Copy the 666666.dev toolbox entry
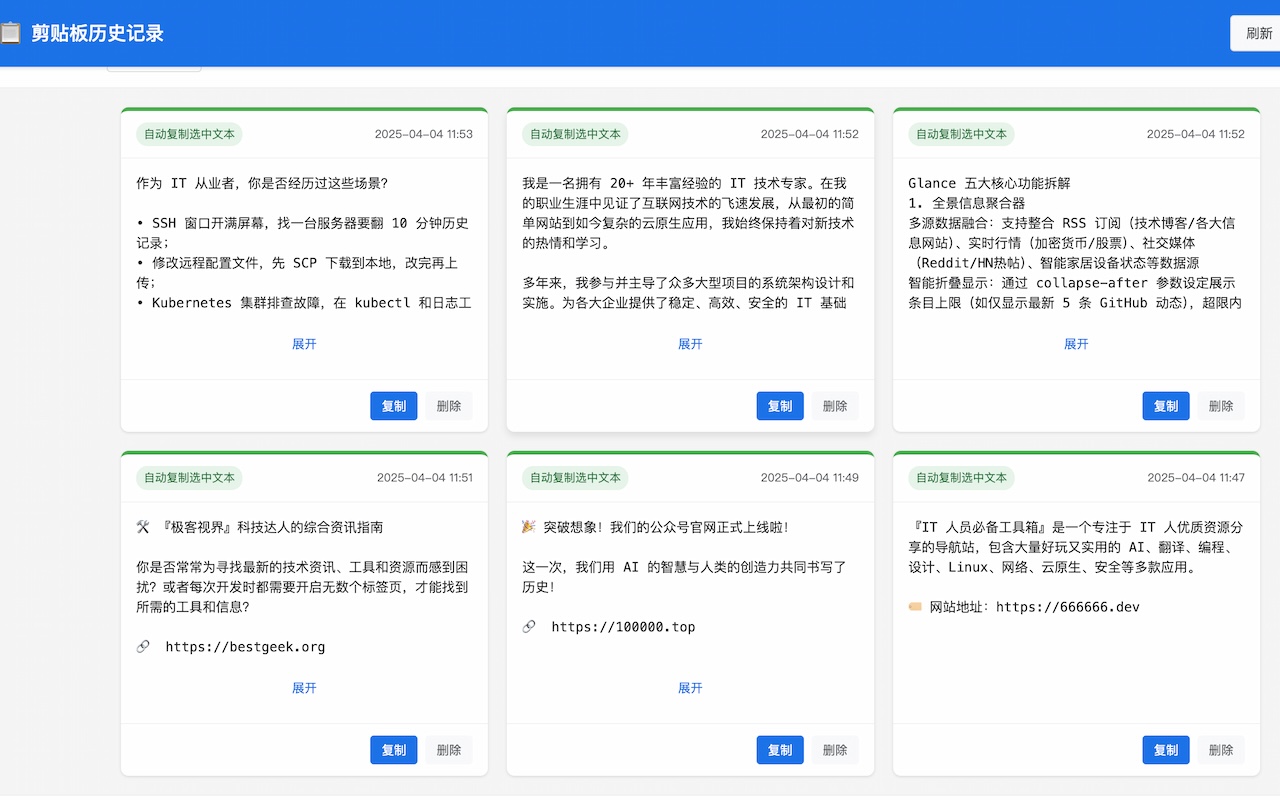1280x800 pixels. [1165, 750]
